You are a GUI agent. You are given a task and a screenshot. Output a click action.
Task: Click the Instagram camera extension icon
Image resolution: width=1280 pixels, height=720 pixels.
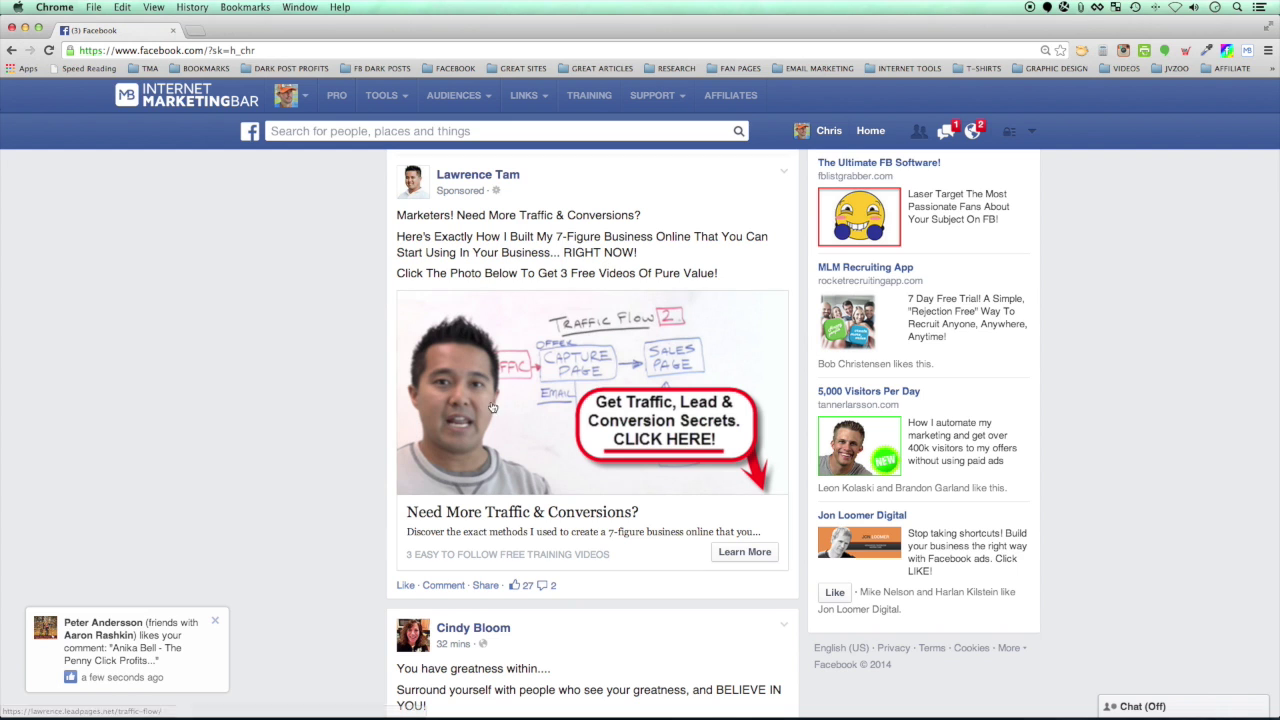coord(1123,50)
